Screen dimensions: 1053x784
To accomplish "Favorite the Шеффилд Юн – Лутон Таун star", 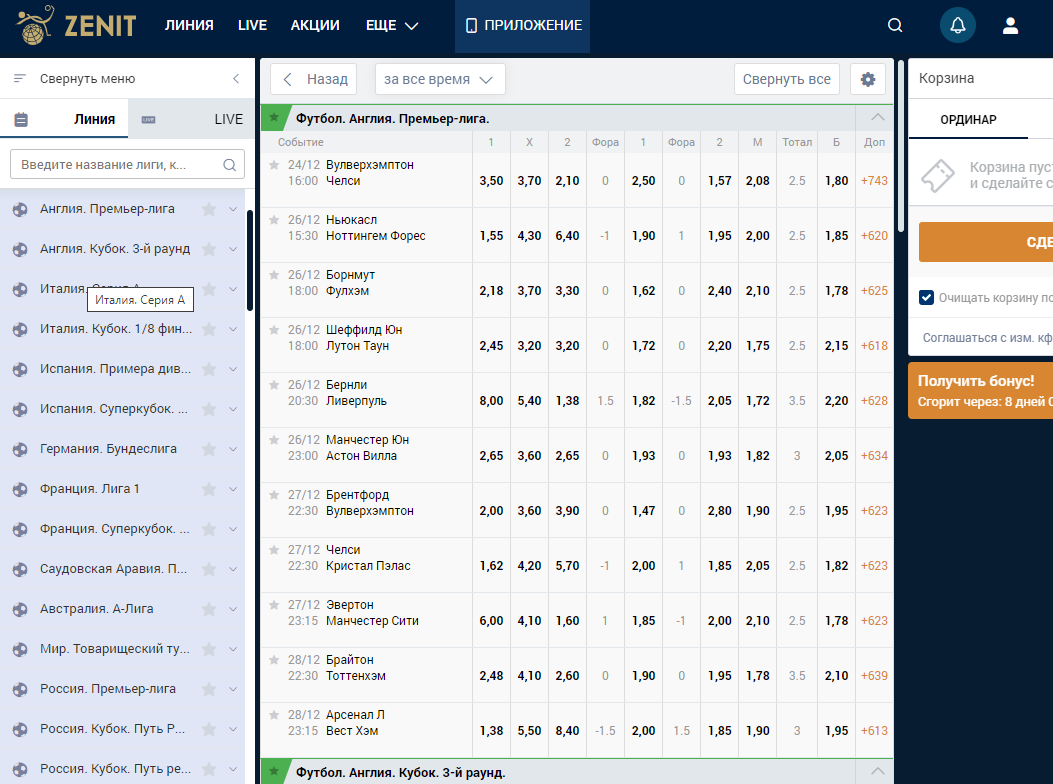I will pyautogui.click(x=274, y=330).
